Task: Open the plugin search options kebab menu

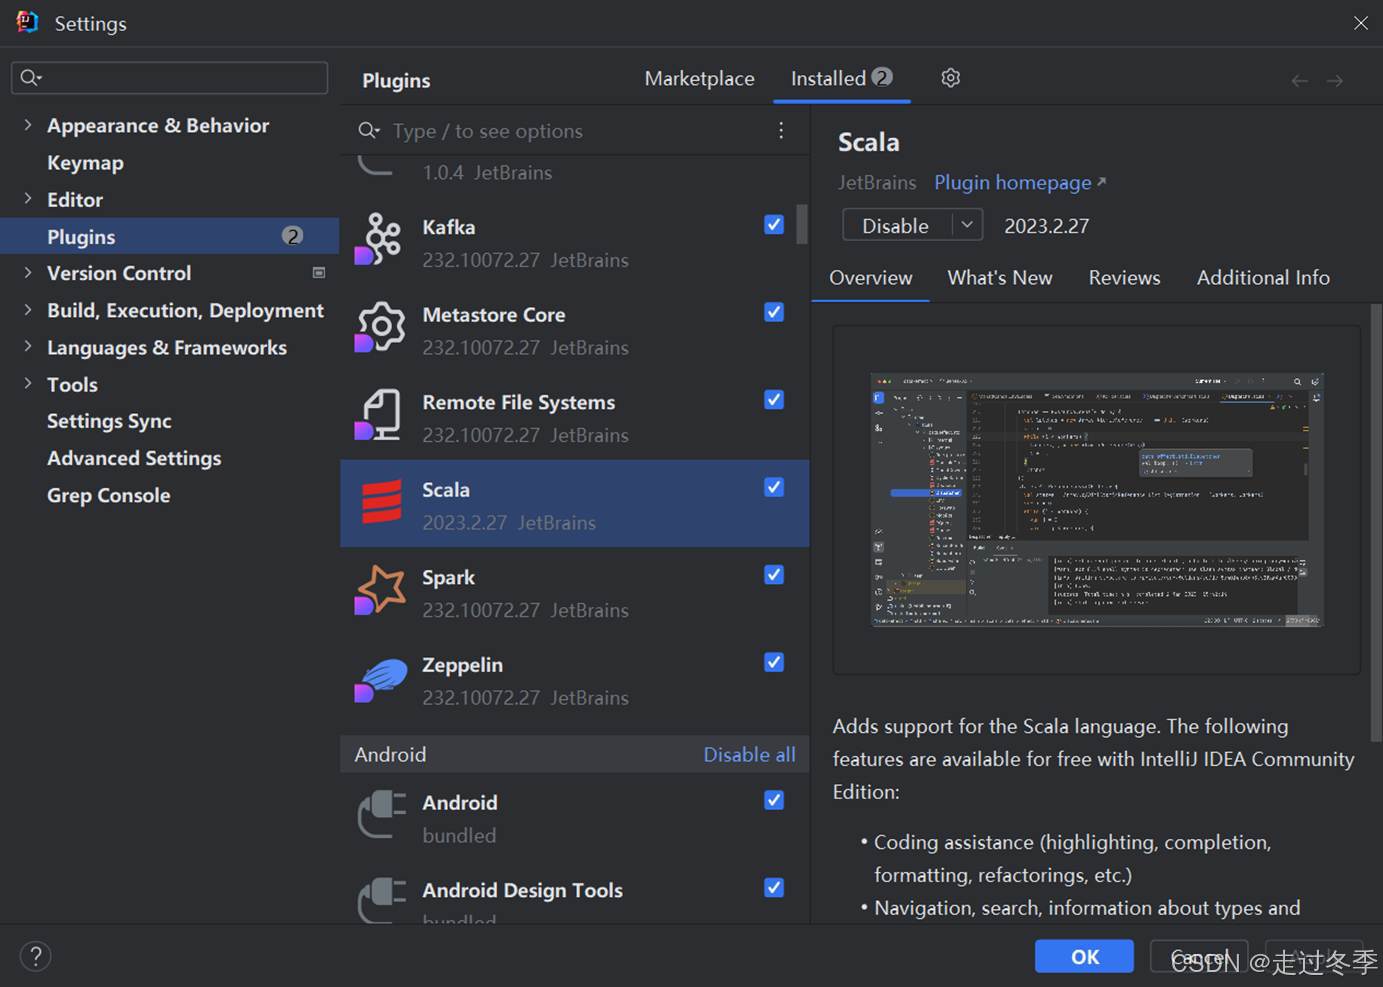Action: [x=781, y=130]
